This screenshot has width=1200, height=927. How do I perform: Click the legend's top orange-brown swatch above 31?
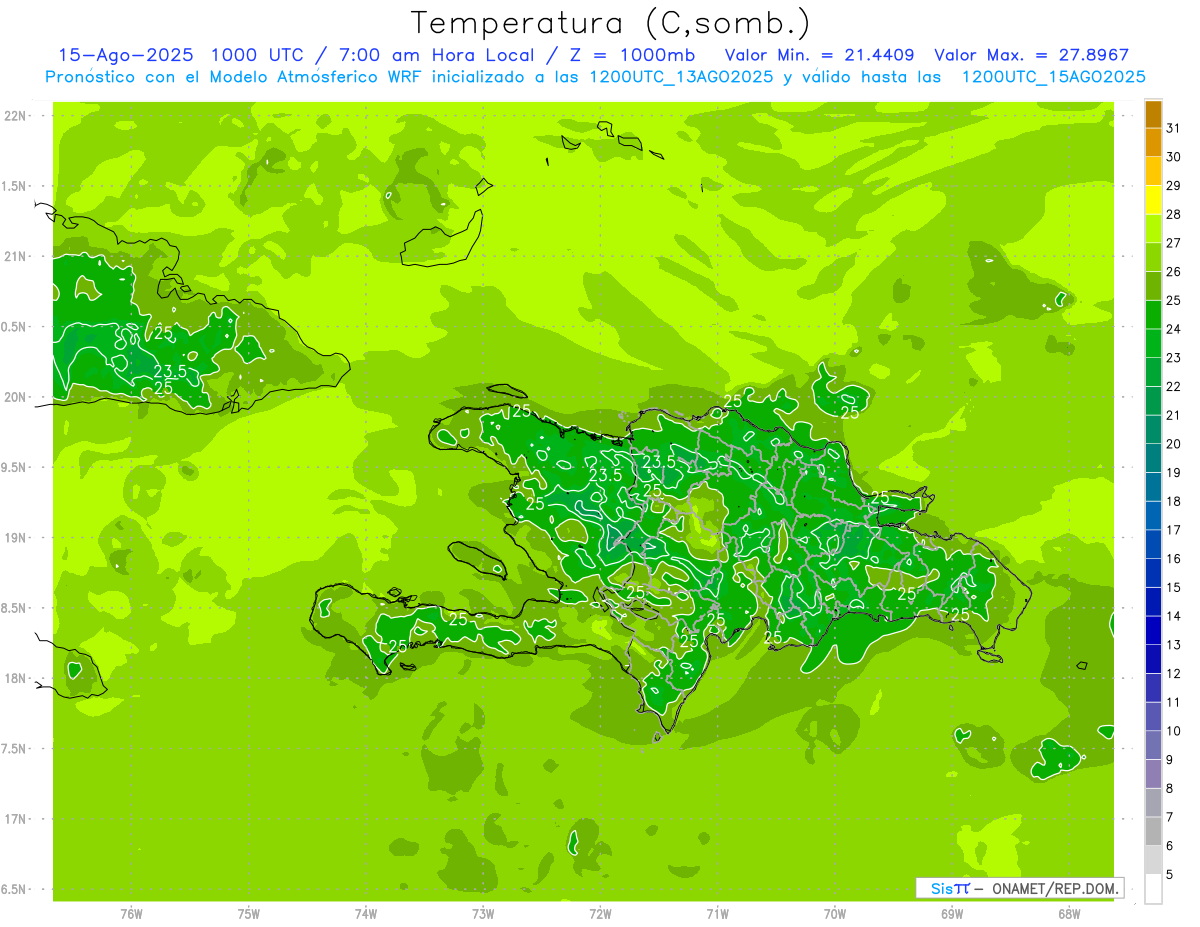pyautogui.click(x=1153, y=113)
